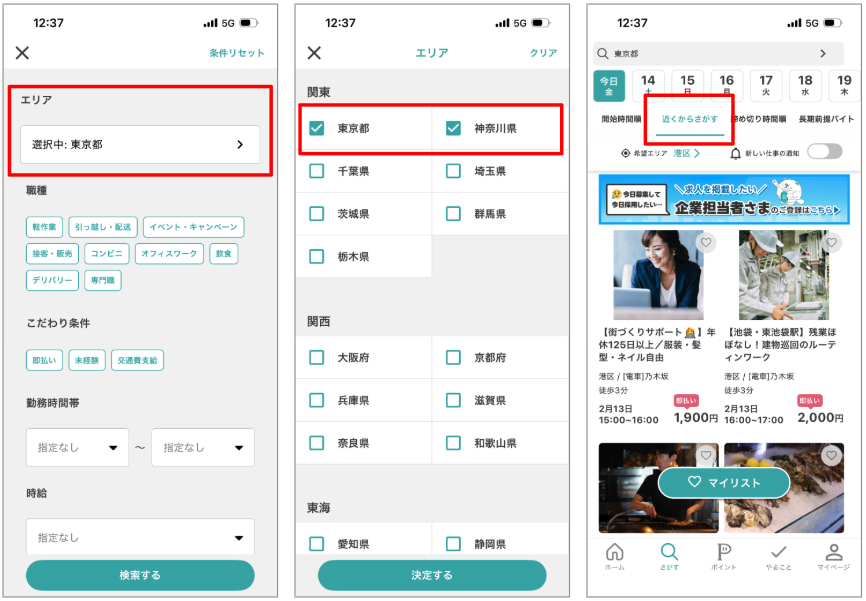
Task: Select date 16 in the date strip
Action: 727,86
